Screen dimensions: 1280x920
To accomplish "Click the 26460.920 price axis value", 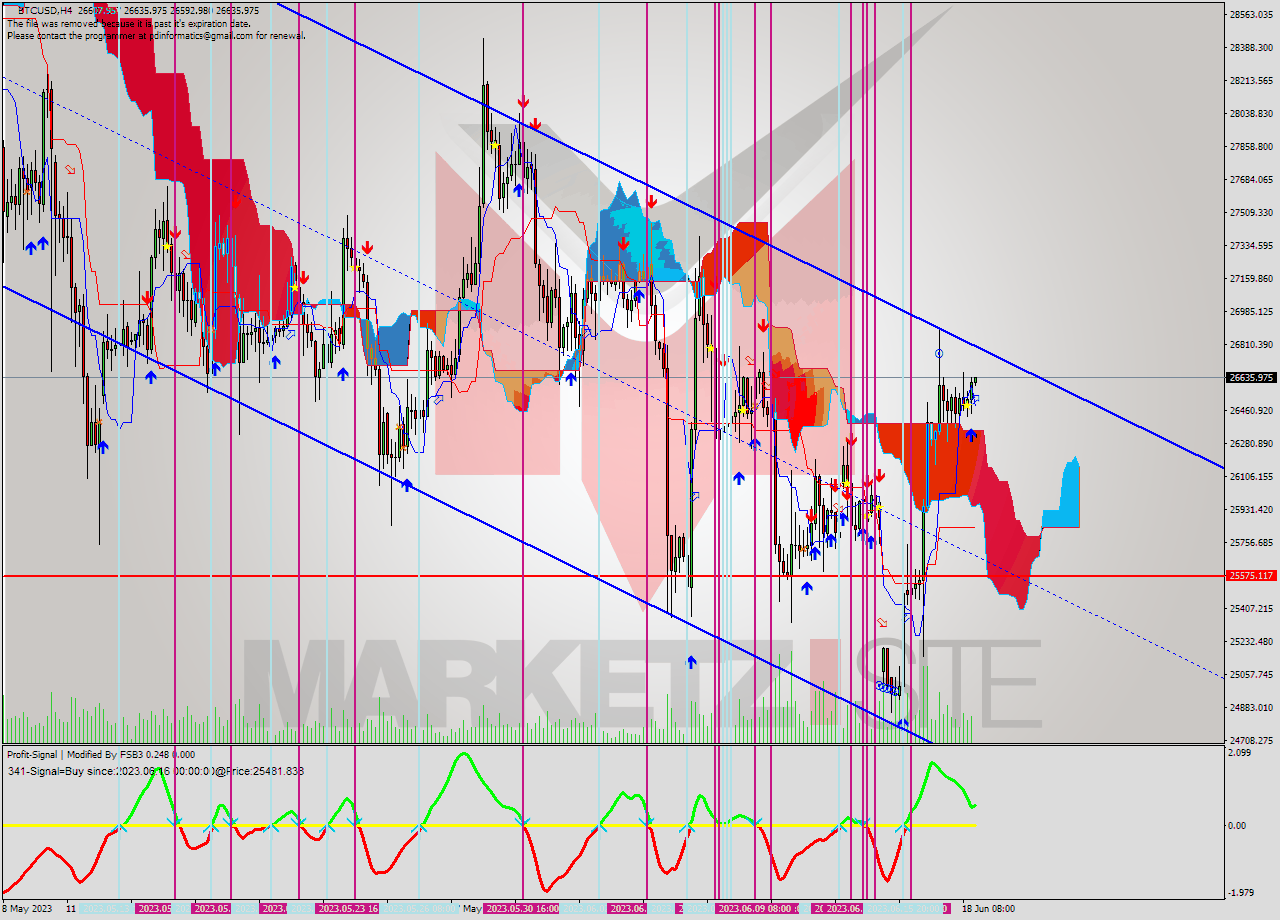I will pyautogui.click(x=1251, y=410).
